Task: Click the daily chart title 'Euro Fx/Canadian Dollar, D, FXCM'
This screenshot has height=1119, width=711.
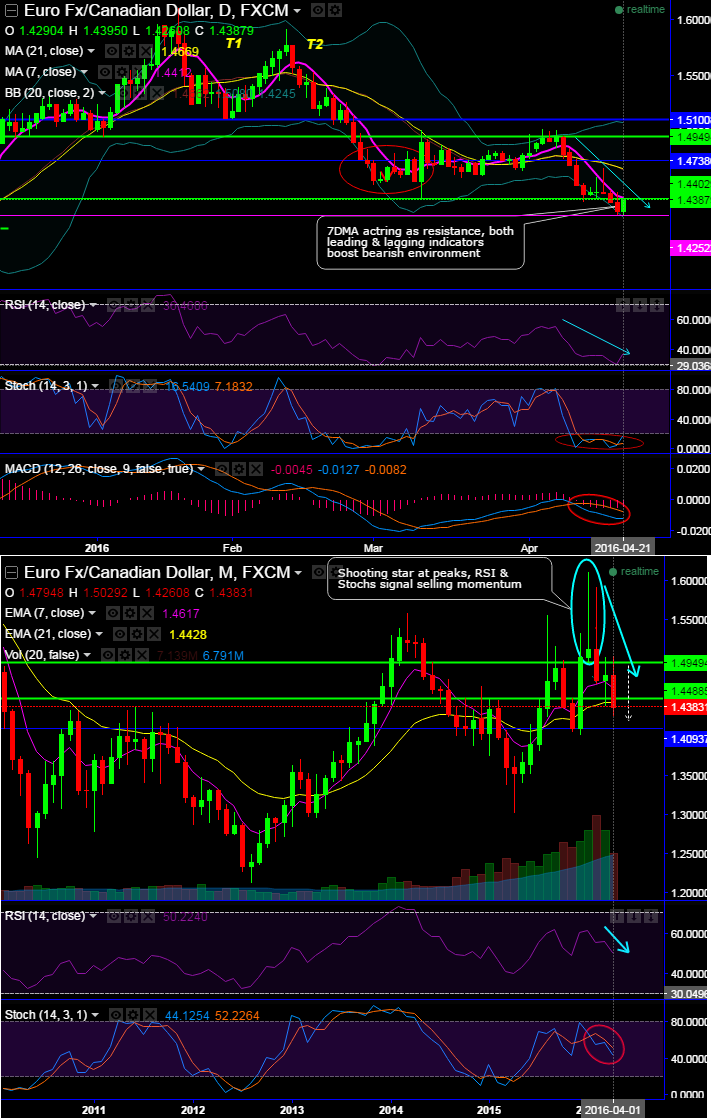Action: pyautogui.click(x=156, y=11)
